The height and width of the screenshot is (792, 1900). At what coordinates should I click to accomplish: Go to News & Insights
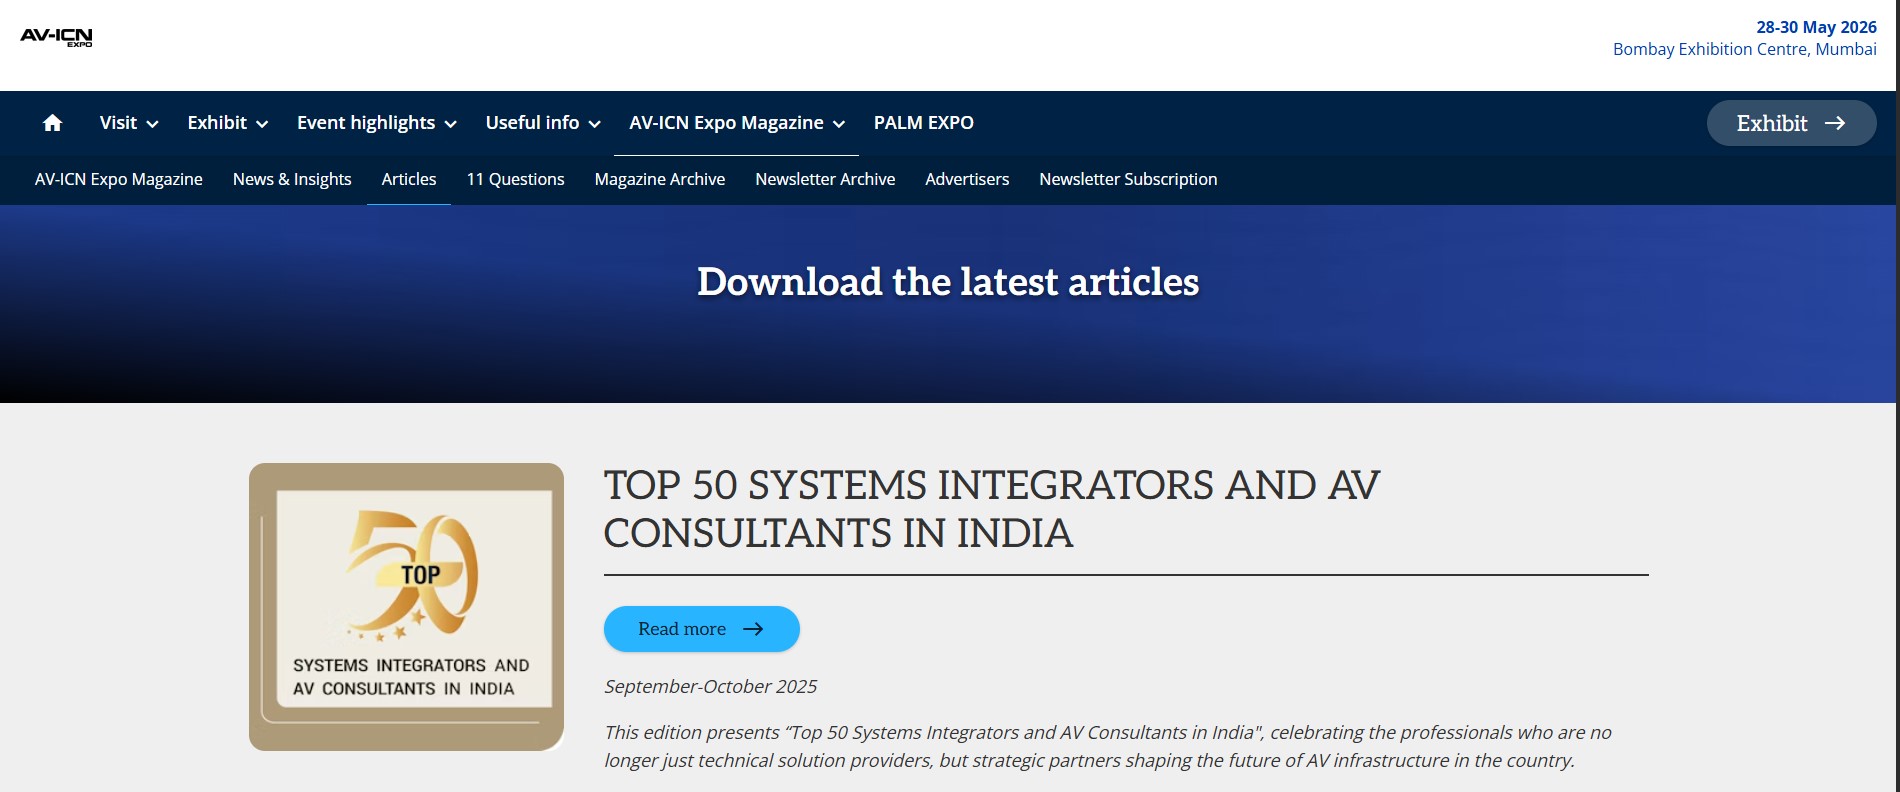coord(292,179)
